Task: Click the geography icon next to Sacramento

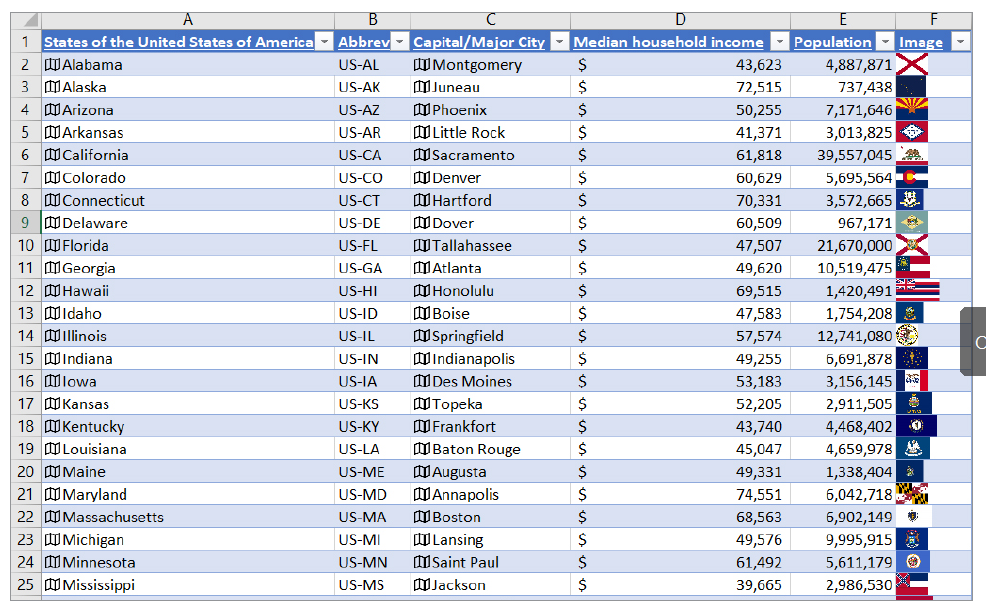Action: click(x=422, y=155)
